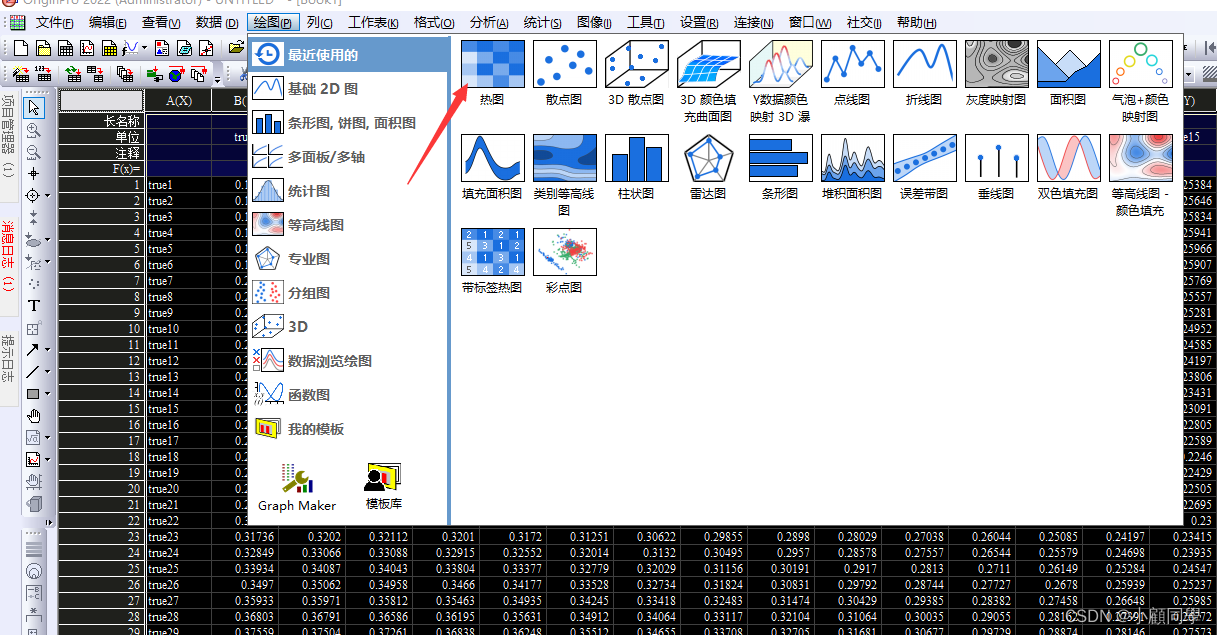1217x635 pixels.
Task: Pick the 填充面积图 fill area plot
Action: click(x=492, y=167)
